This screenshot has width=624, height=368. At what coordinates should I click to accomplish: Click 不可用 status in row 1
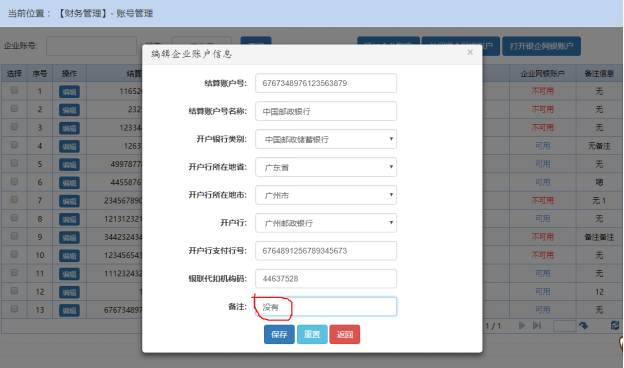pos(542,92)
